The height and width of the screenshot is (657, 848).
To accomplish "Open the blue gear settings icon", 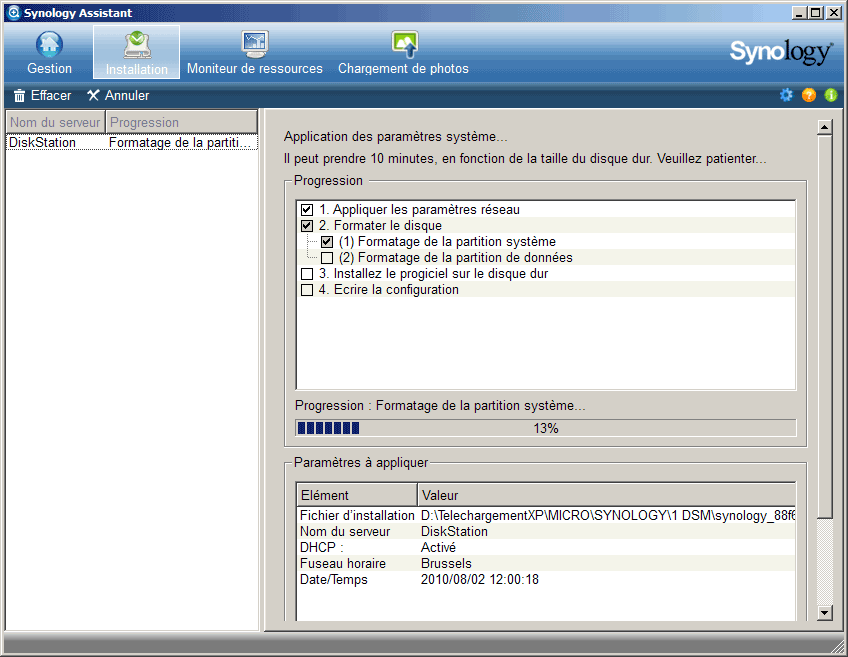I will [786, 96].
